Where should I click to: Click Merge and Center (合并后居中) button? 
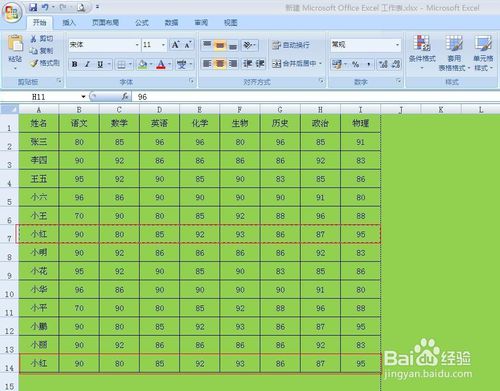click(x=294, y=63)
